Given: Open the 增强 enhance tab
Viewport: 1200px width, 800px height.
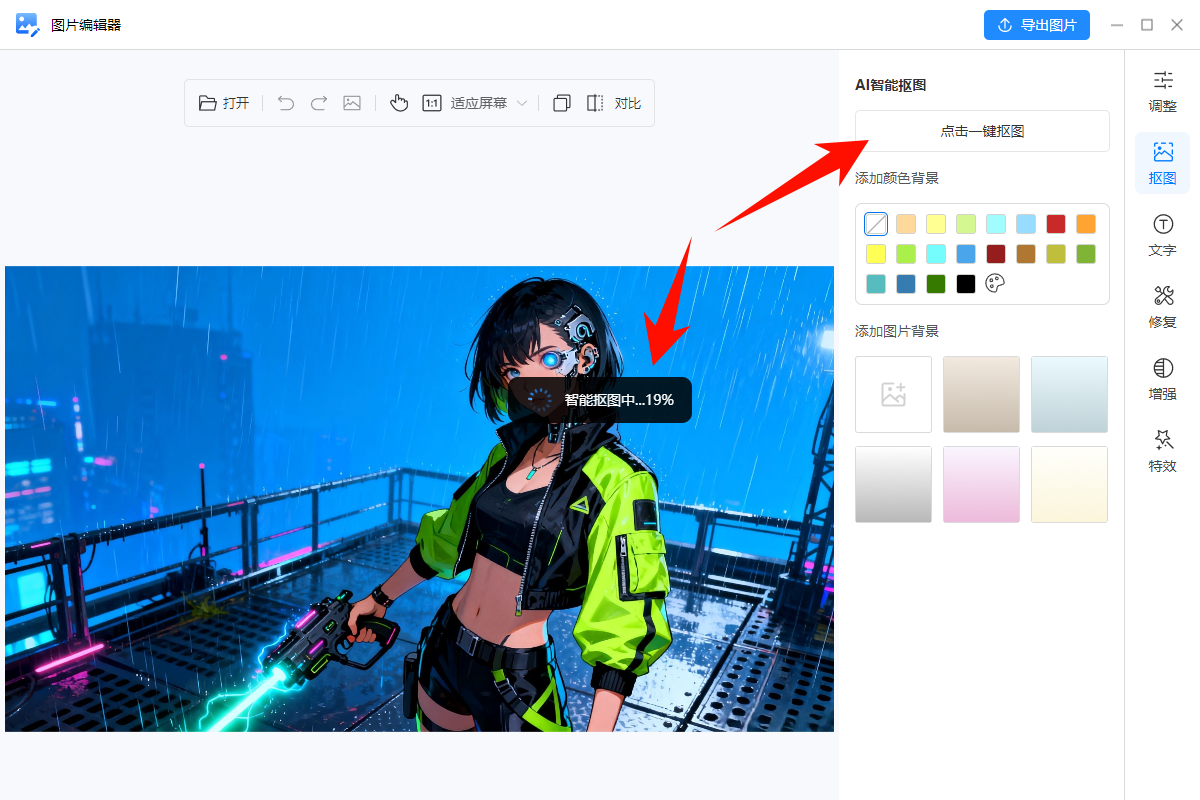Looking at the screenshot, I should click(1163, 380).
